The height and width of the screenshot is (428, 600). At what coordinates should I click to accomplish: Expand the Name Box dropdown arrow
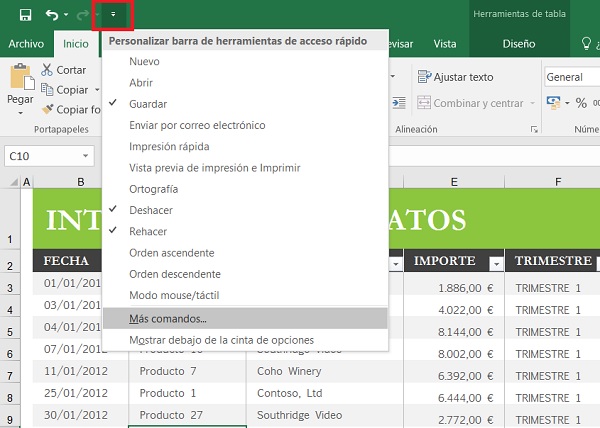tap(85, 156)
